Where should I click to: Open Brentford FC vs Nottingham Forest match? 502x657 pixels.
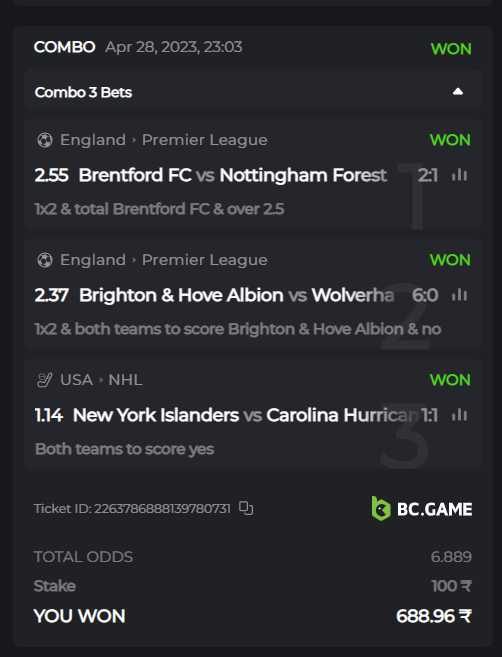tap(233, 175)
